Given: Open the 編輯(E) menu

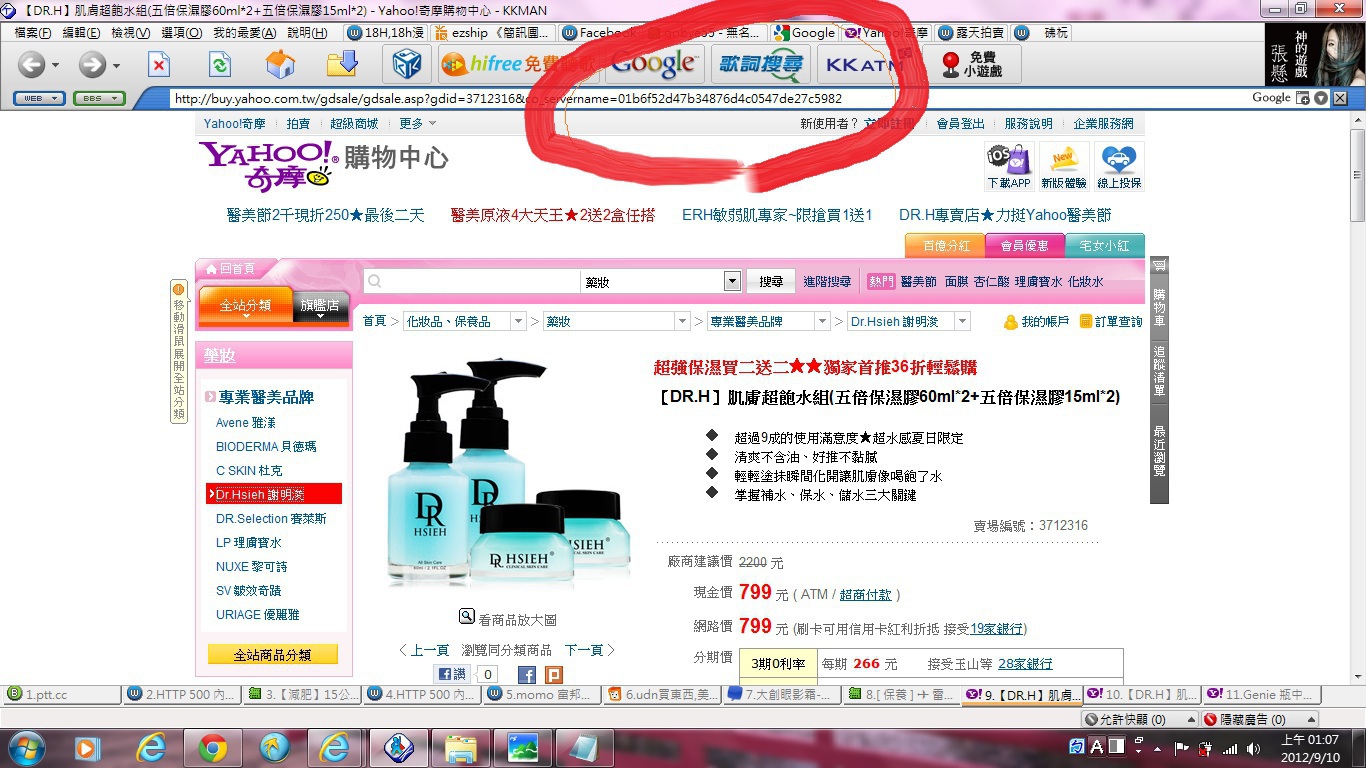Looking at the screenshot, I should click(x=81, y=33).
